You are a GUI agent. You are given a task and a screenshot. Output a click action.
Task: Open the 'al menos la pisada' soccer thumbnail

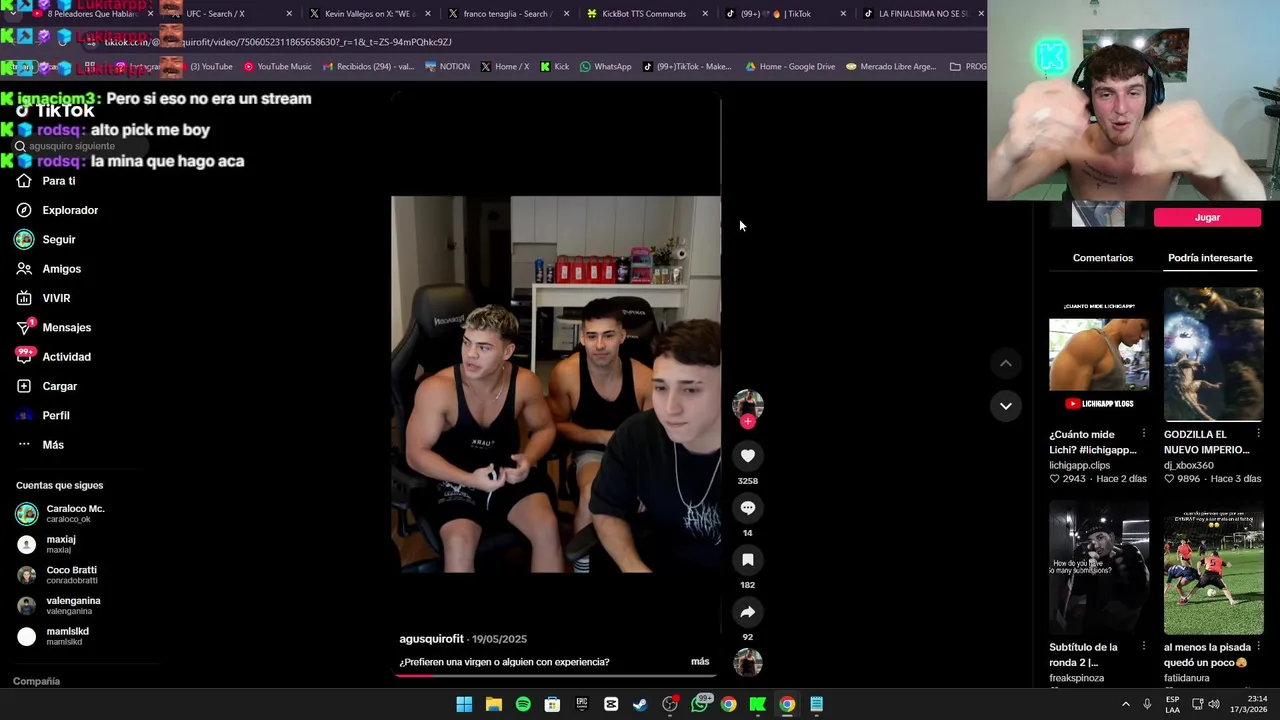[x=1213, y=567]
